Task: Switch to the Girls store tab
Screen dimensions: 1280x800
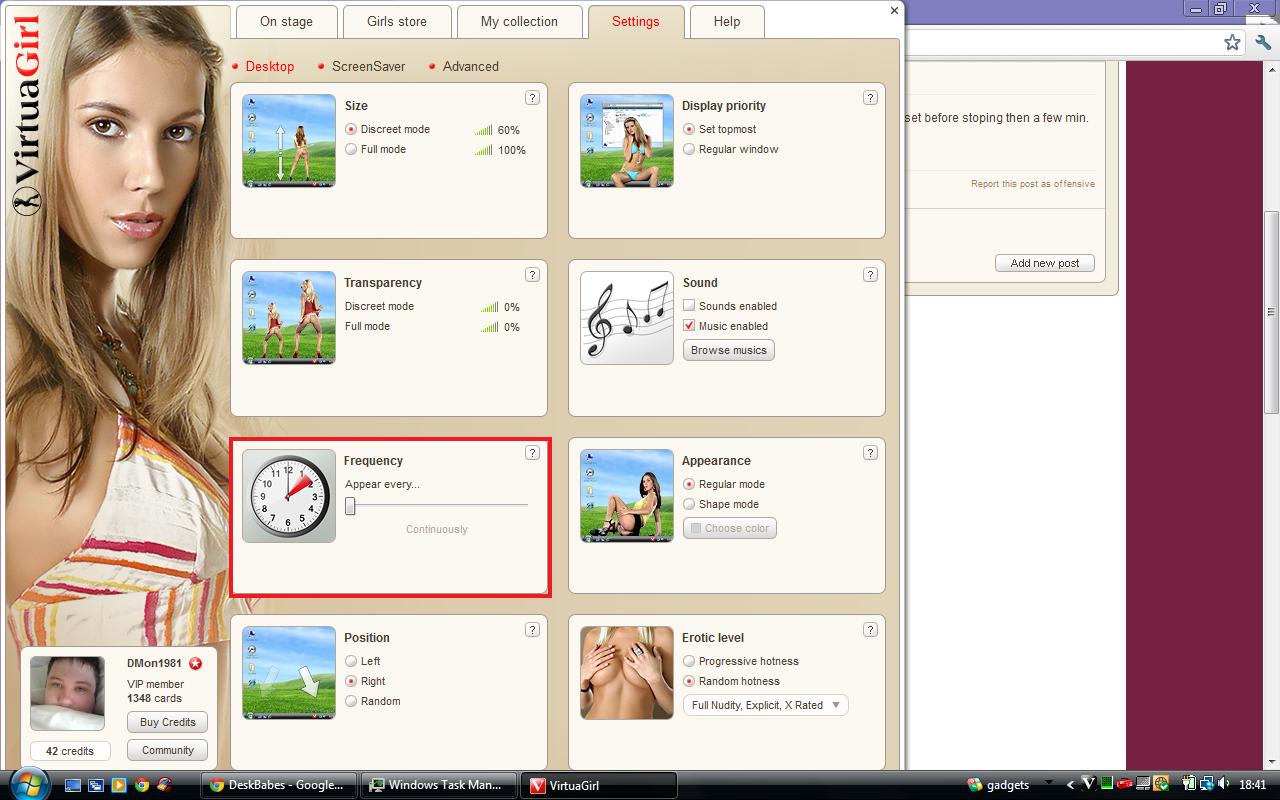Action: click(396, 21)
